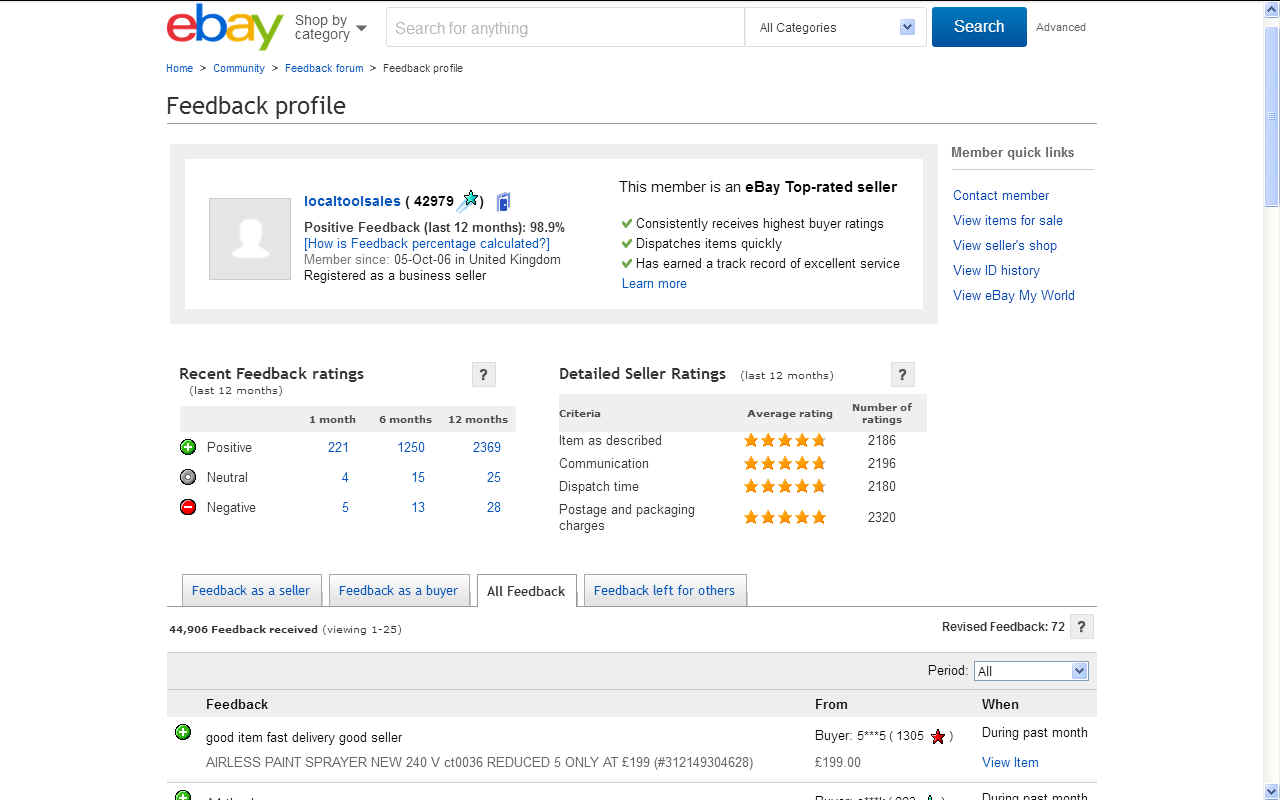Image resolution: width=1280 pixels, height=800 pixels.
Task: Click Contact member quick link
Action: tap(1001, 195)
